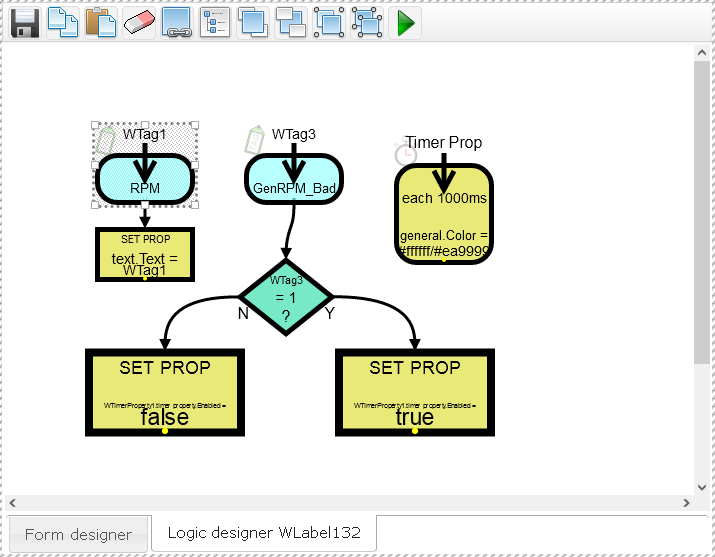Select the WTag3 = 1 decision diamond
The image size is (715, 557).
[x=286, y=296]
